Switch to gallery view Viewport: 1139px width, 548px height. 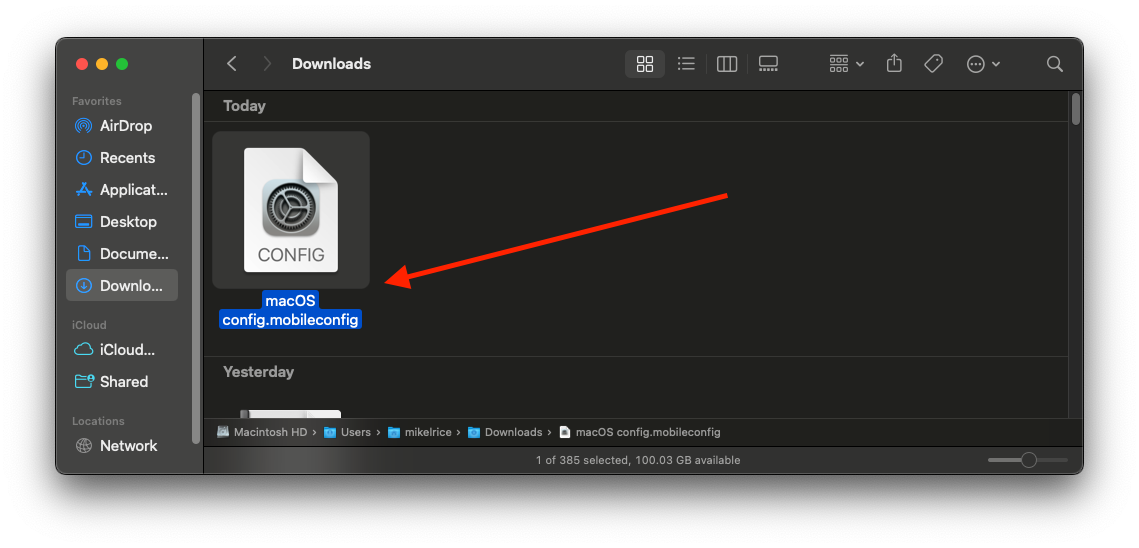(x=768, y=64)
